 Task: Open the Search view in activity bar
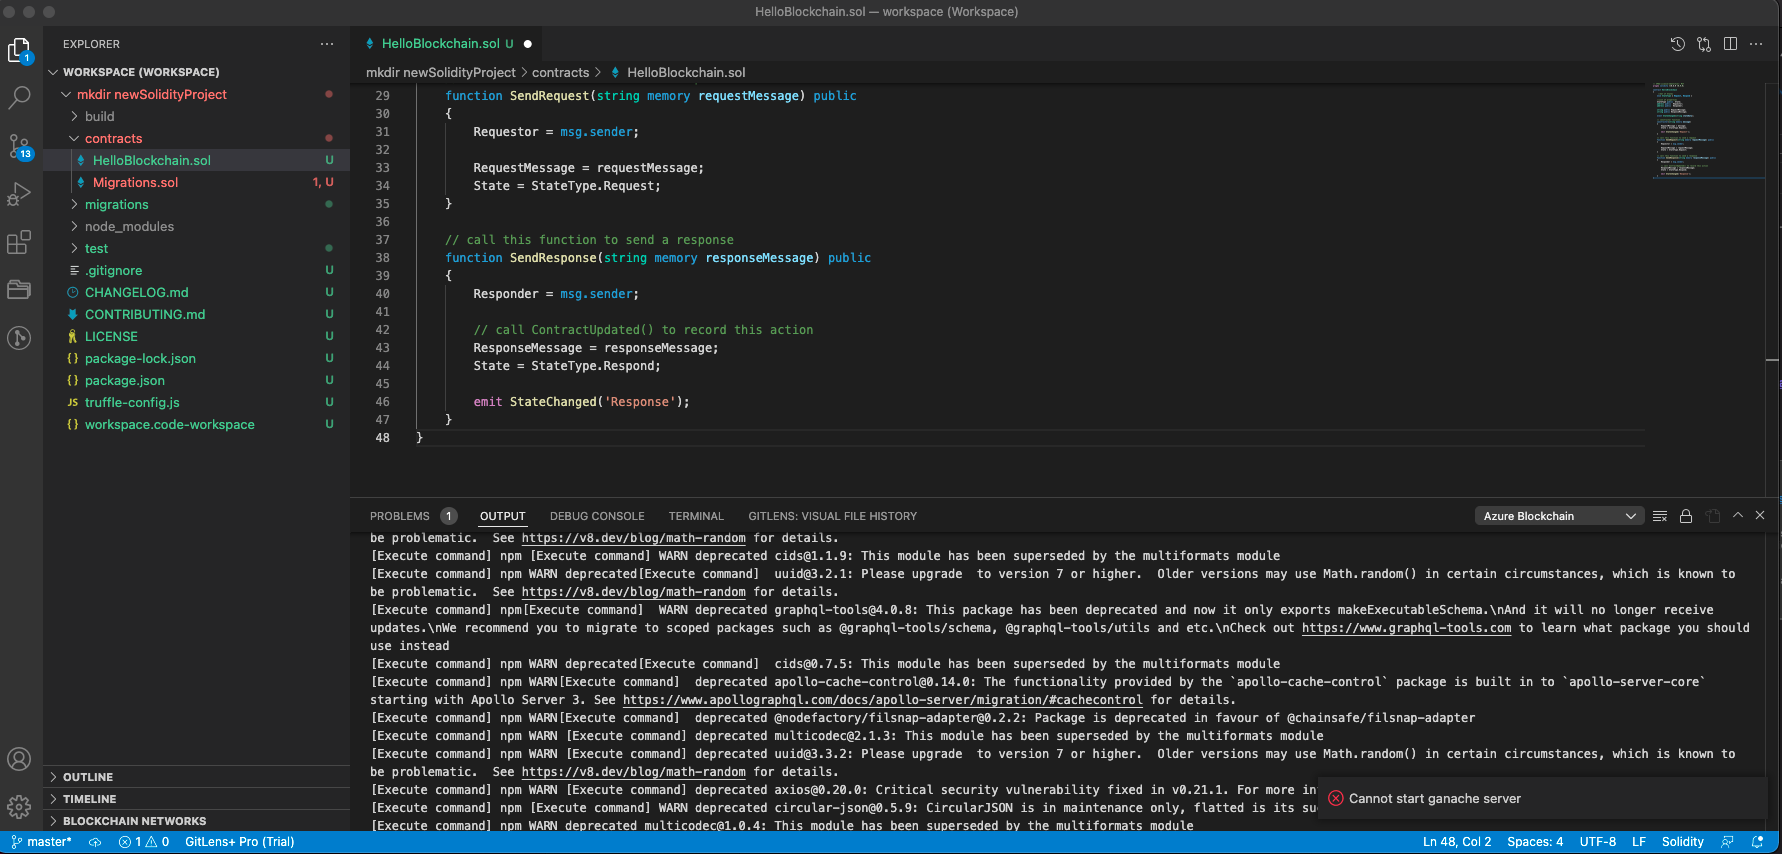(x=20, y=97)
